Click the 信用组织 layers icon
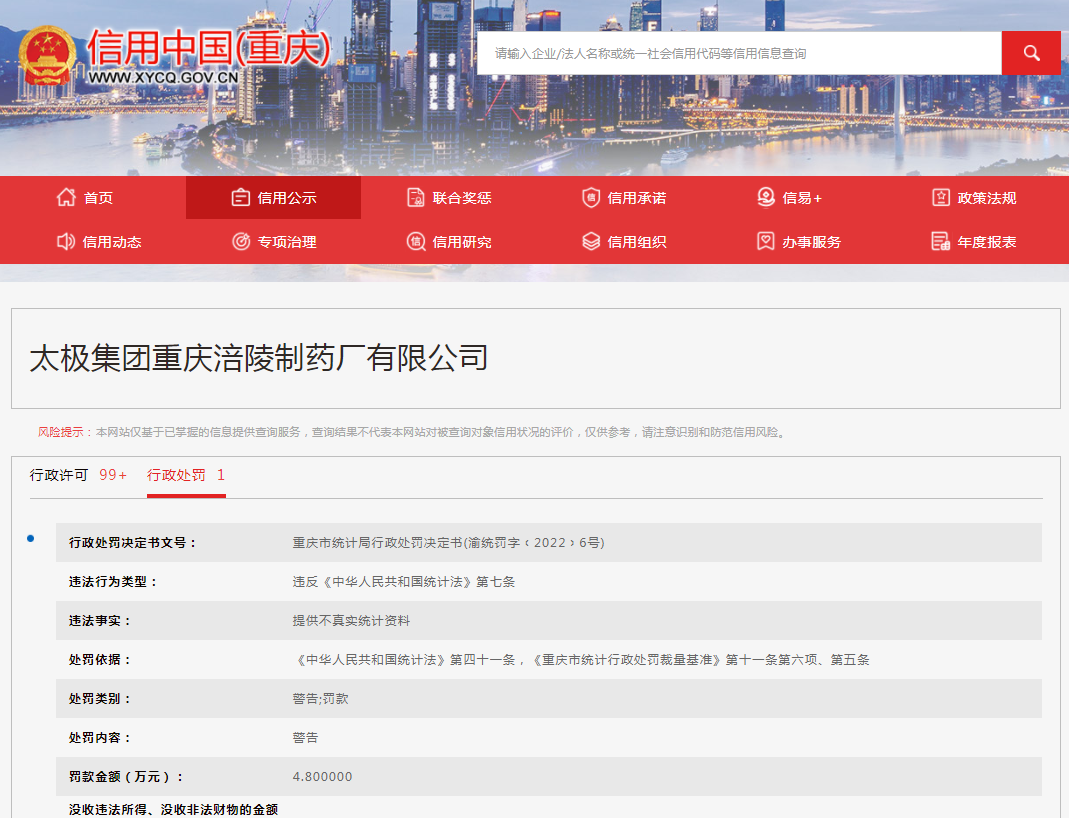 (591, 241)
